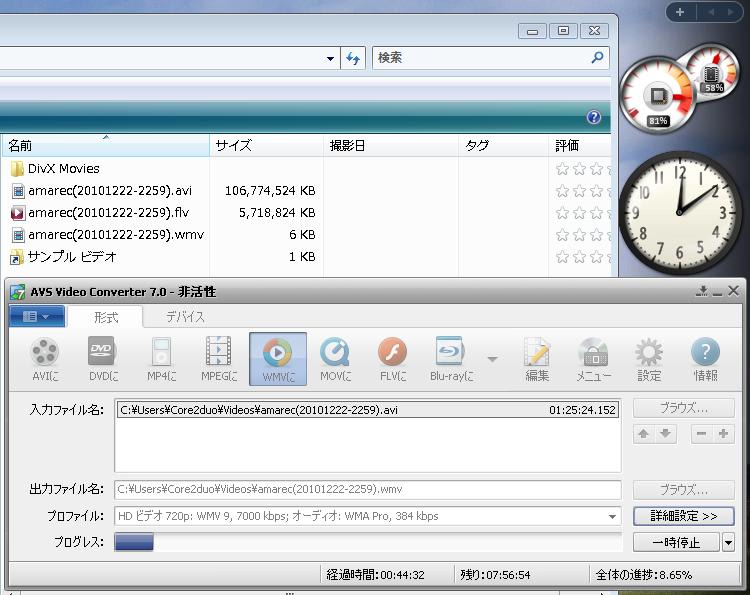Sort by タグ column header

503,145
